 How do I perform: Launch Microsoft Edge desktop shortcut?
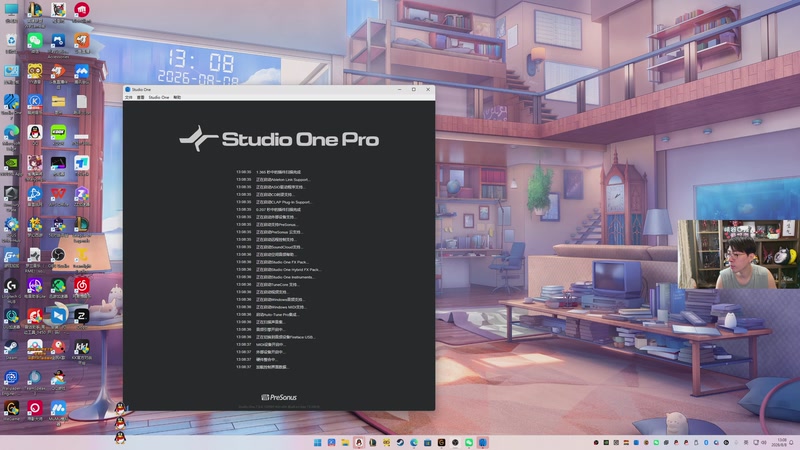click(x=11, y=133)
